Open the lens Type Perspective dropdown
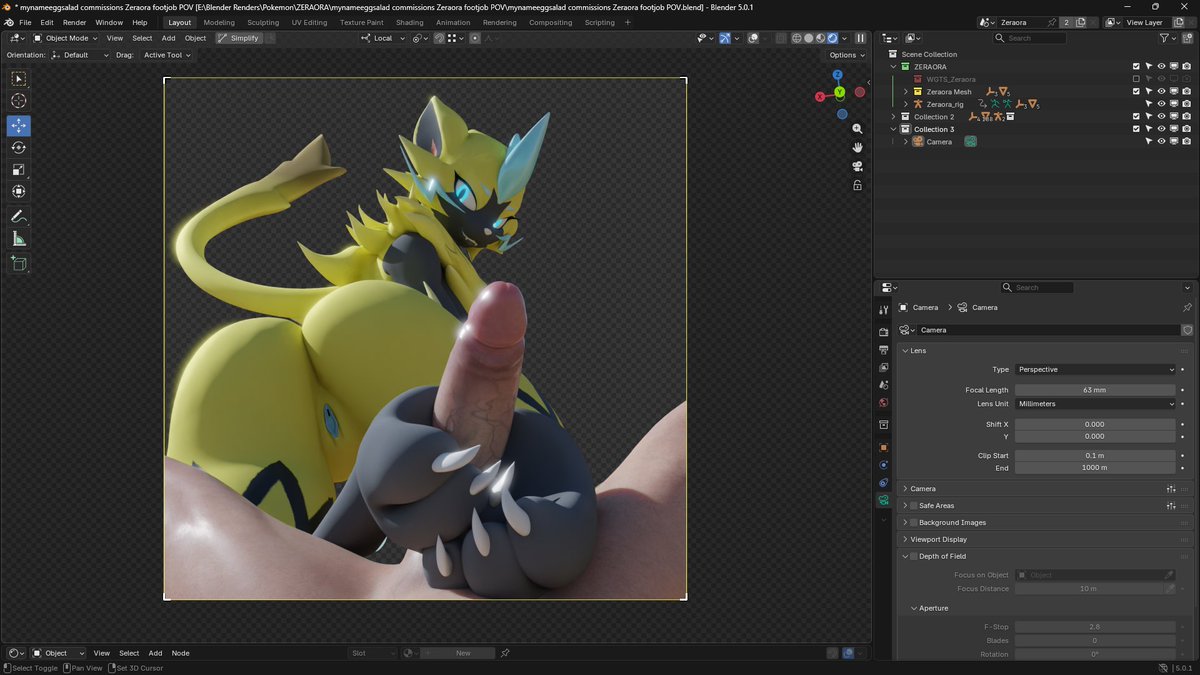 tap(1095, 370)
